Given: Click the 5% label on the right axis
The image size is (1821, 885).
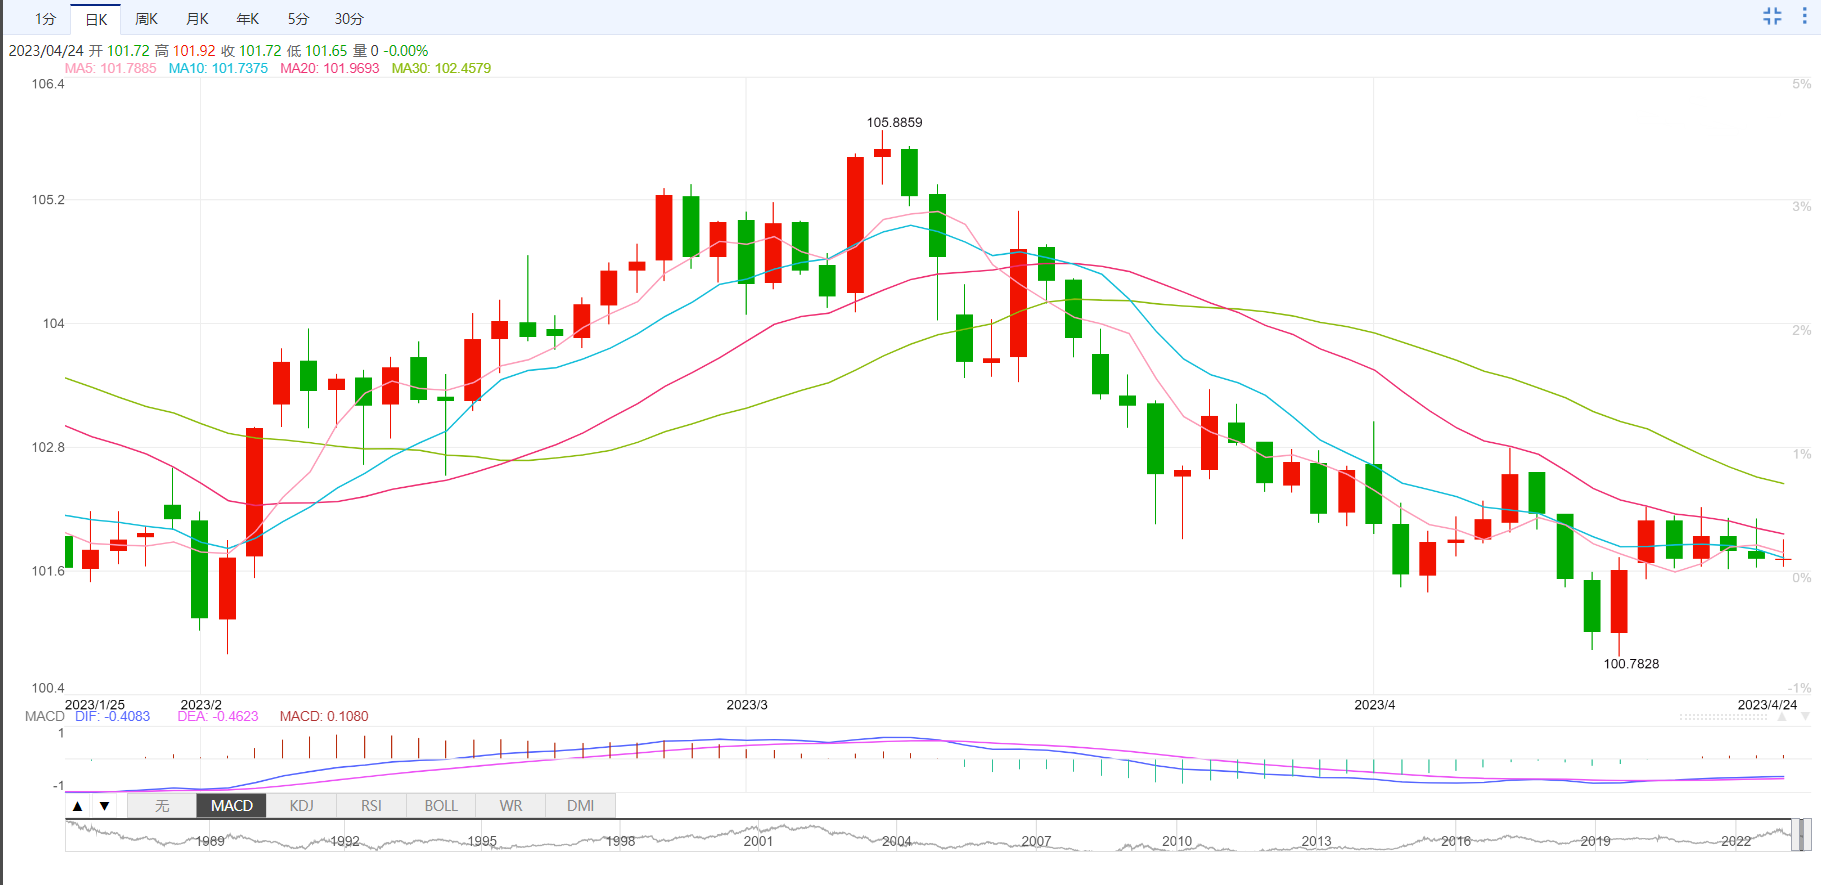Looking at the screenshot, I should [1801, 84].
